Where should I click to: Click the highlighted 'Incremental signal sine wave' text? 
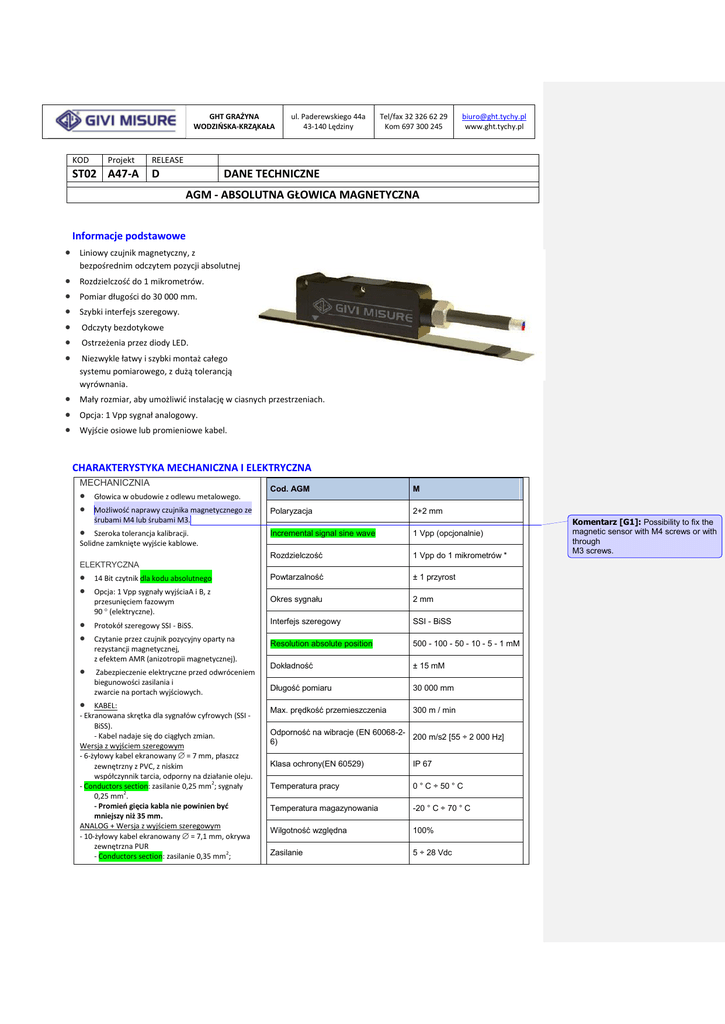[x=322, y=533]
